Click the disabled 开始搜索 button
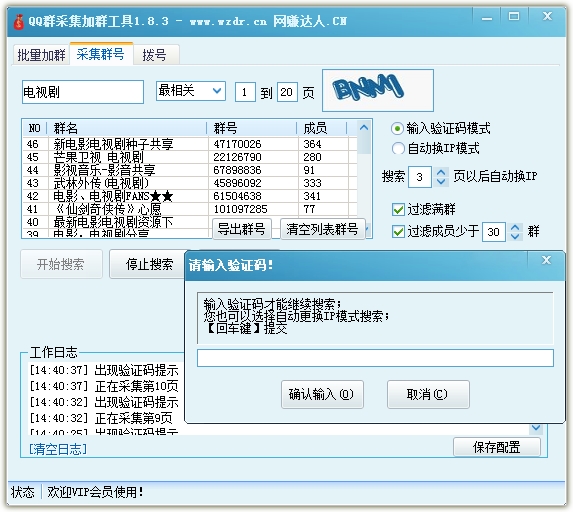The height and width of the screenshot is (512, 573). 61,264
